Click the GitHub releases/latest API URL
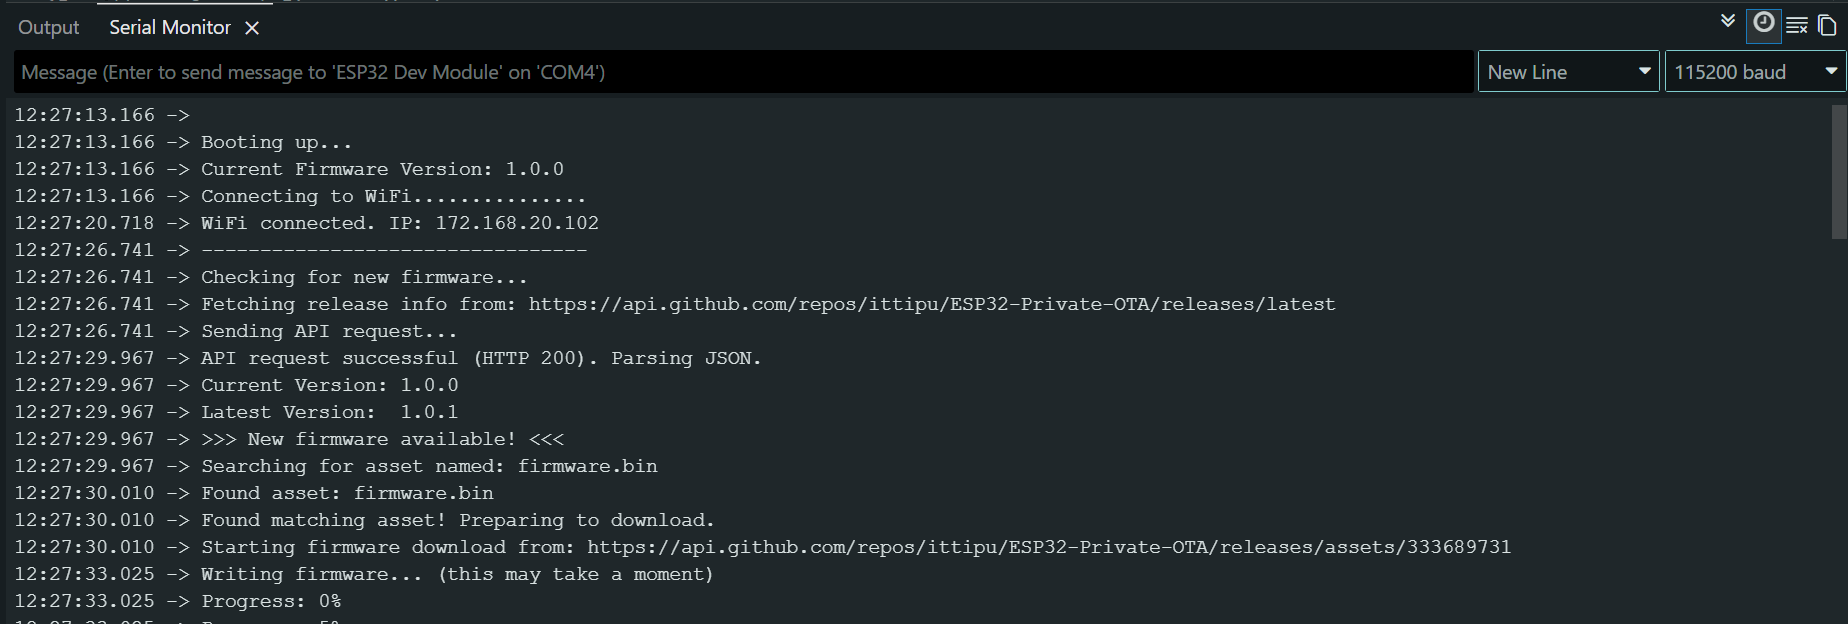The width and height of the screenshot is (1848, 624). click(931, 304)
